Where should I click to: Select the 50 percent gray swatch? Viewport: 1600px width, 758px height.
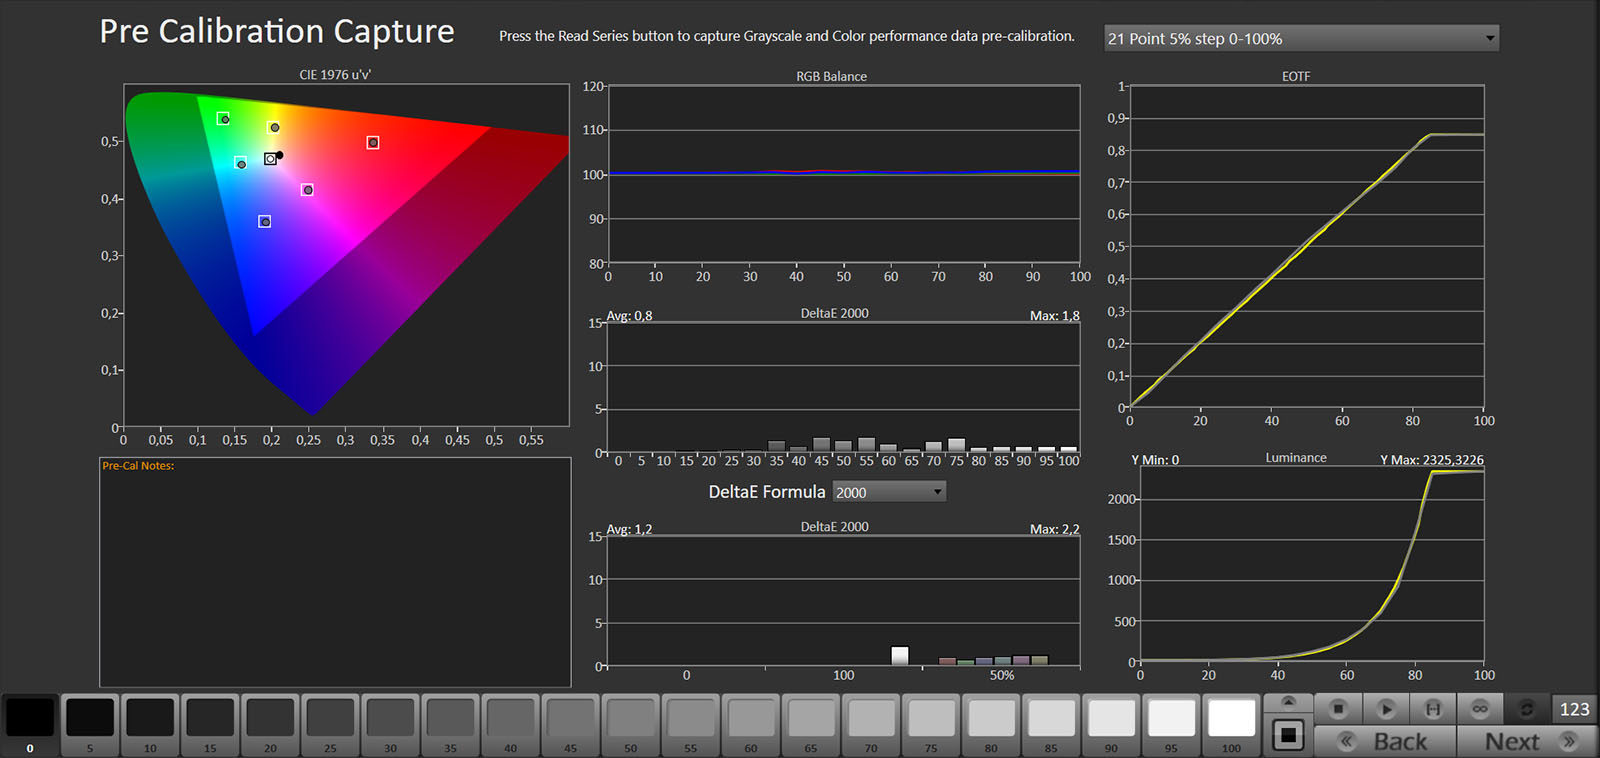(631, 719)
